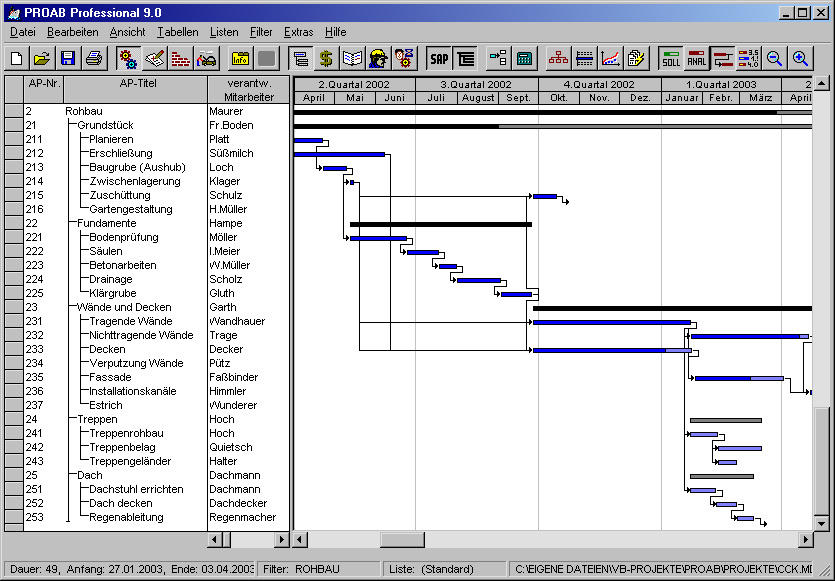Screen dimensions: 835x581
Task: Click the verantw. Mitarbeiter column header
Action: pyautogui.click(x=249, y=89)
